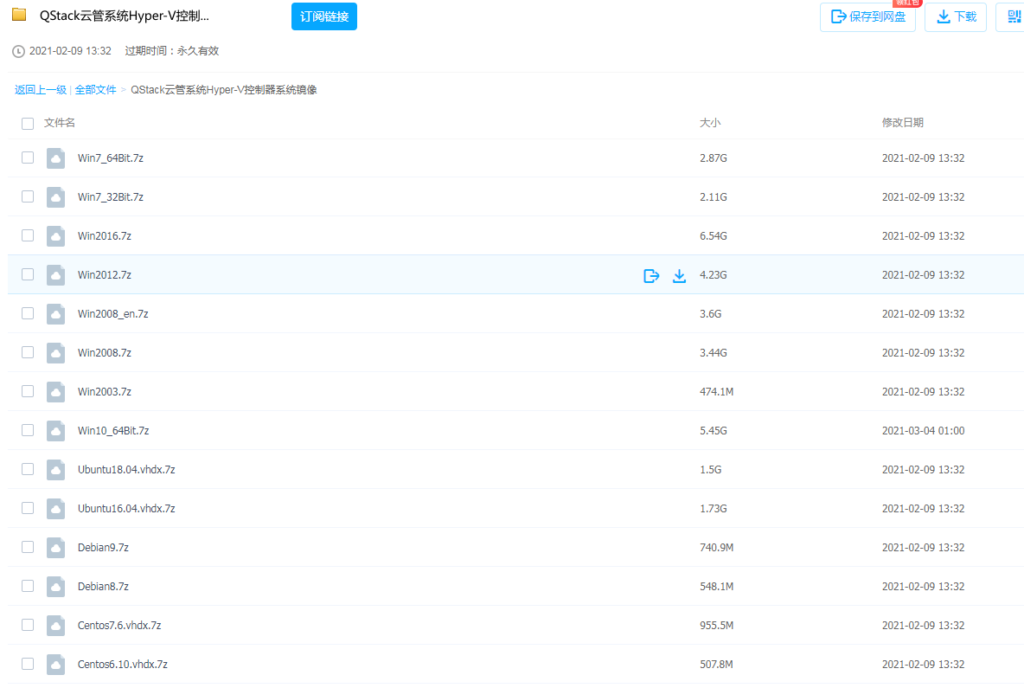This screenshot has width=1024, height=688.
Task: Click the file icon for Win2003.7z
Action: click(56, 392)
